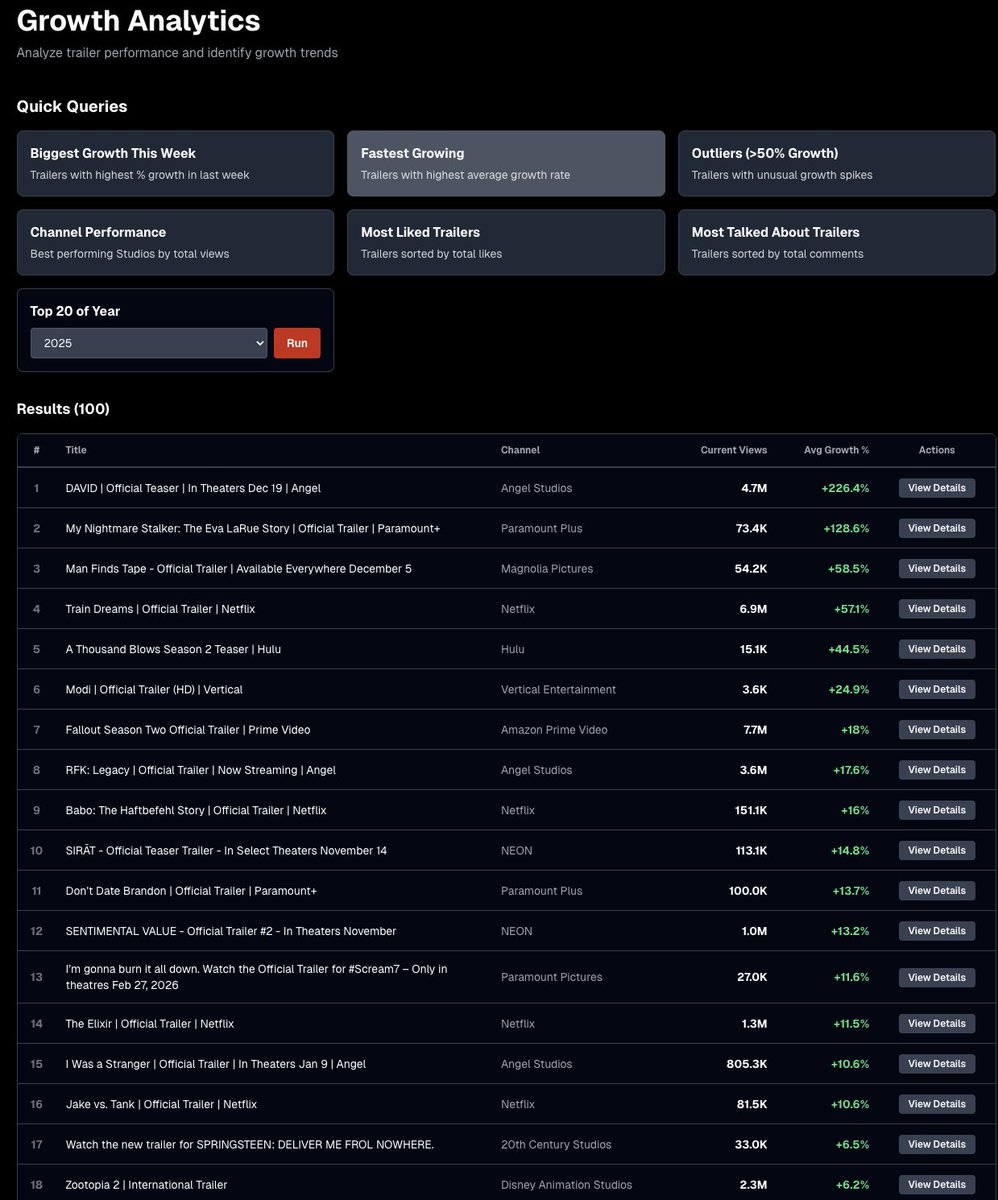Click growth value '+44.5%'

pyautogui.click(x=849, y=649)
